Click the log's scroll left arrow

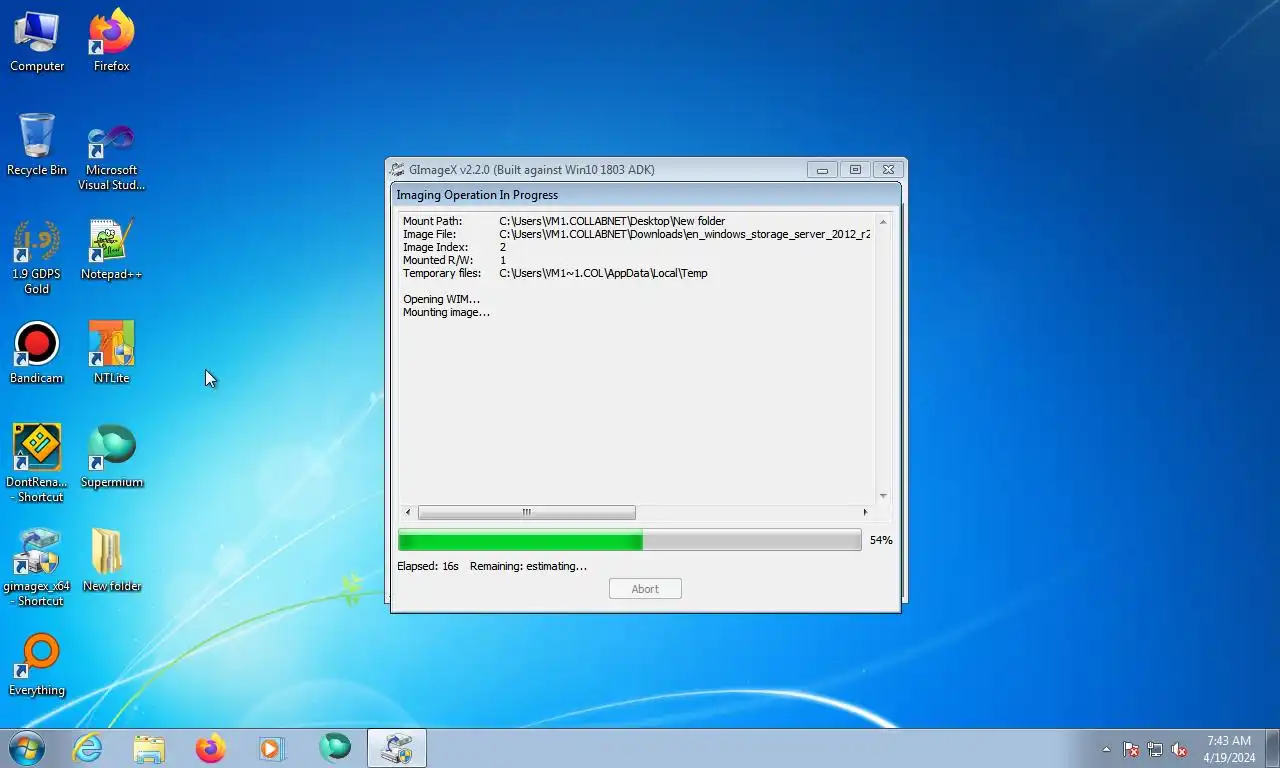click(408, 512)
